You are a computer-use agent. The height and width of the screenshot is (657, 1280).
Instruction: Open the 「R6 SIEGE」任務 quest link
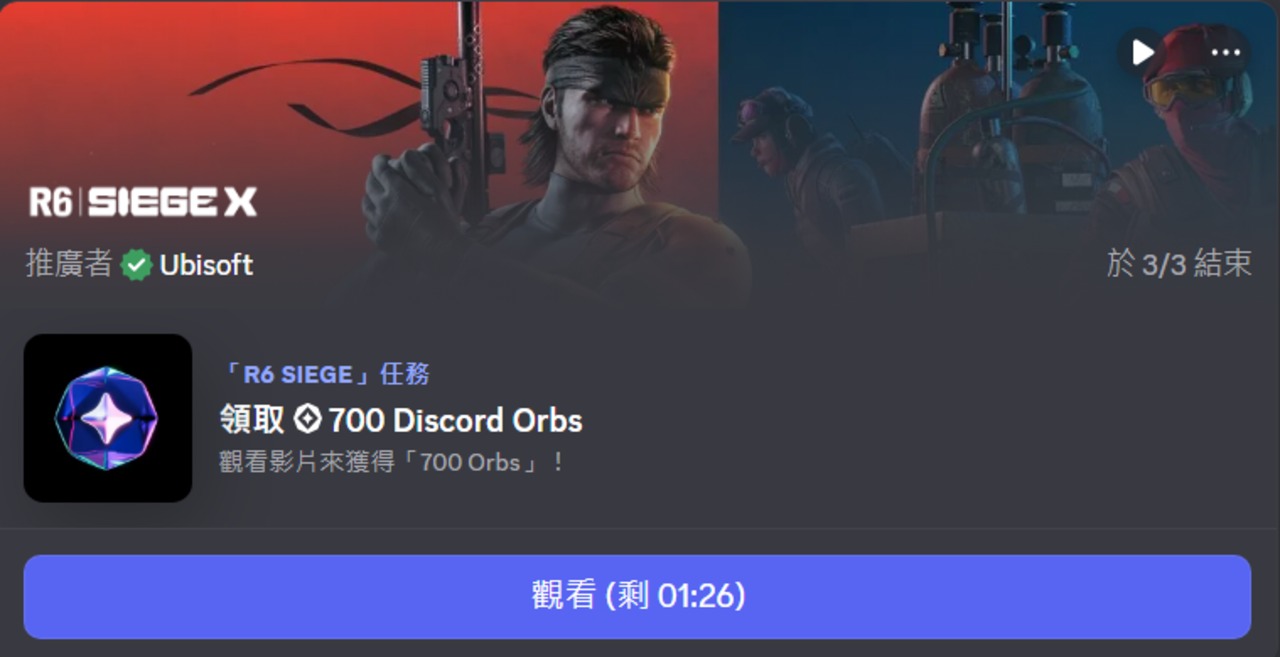tap(325, 374)
